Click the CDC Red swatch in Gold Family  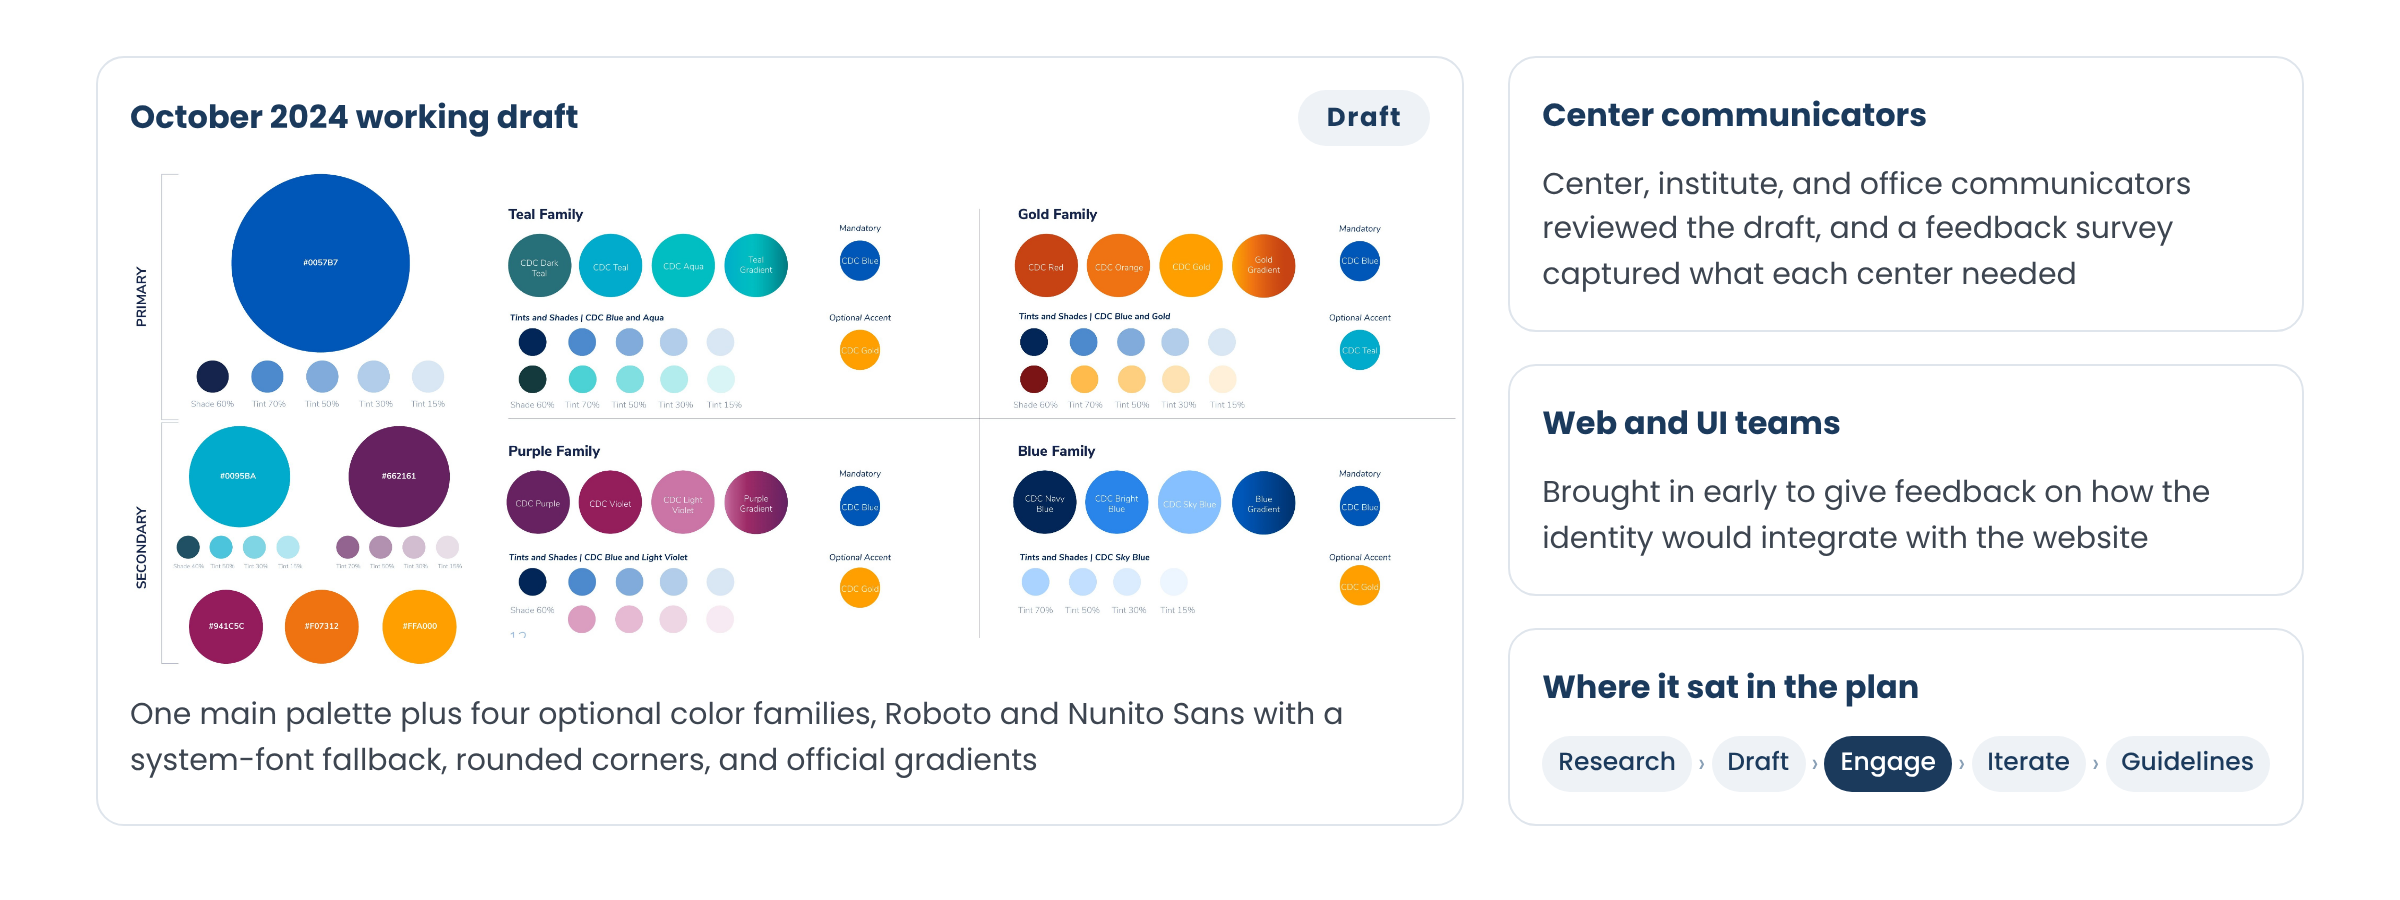[1046, 266]
